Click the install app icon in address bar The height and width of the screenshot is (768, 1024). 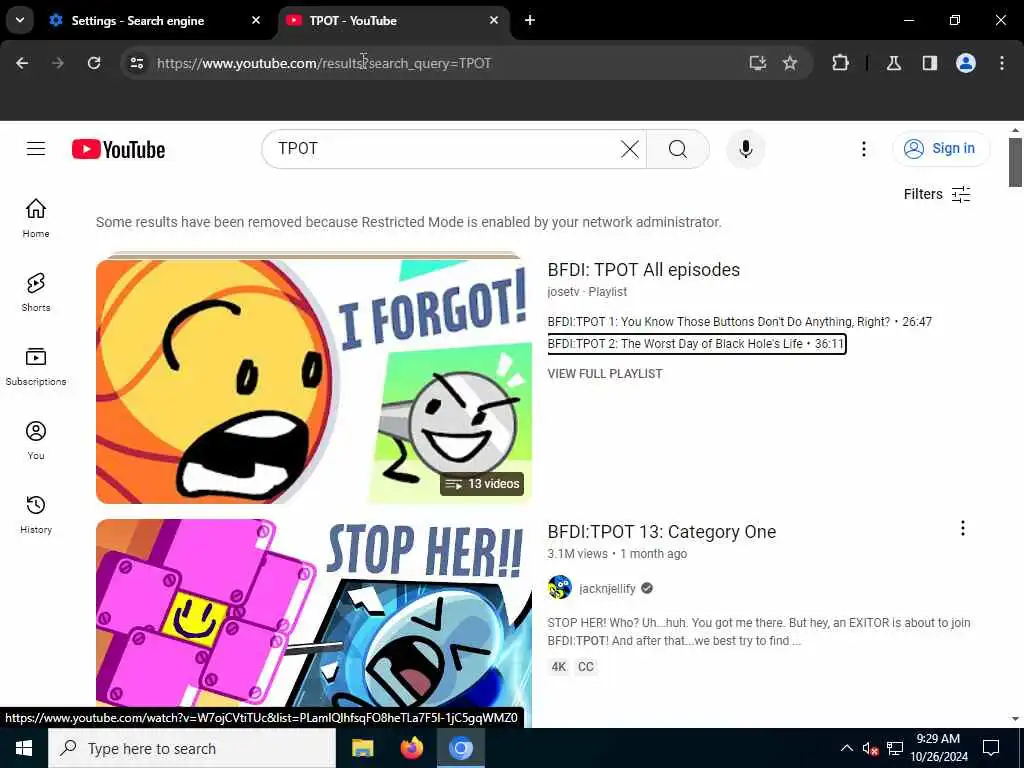pyautogui.click(x=758, y=63)
